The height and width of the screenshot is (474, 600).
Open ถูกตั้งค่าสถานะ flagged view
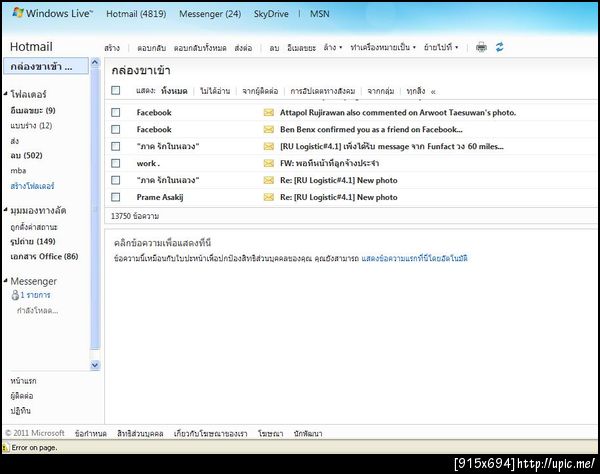click(x=34, y=227)
